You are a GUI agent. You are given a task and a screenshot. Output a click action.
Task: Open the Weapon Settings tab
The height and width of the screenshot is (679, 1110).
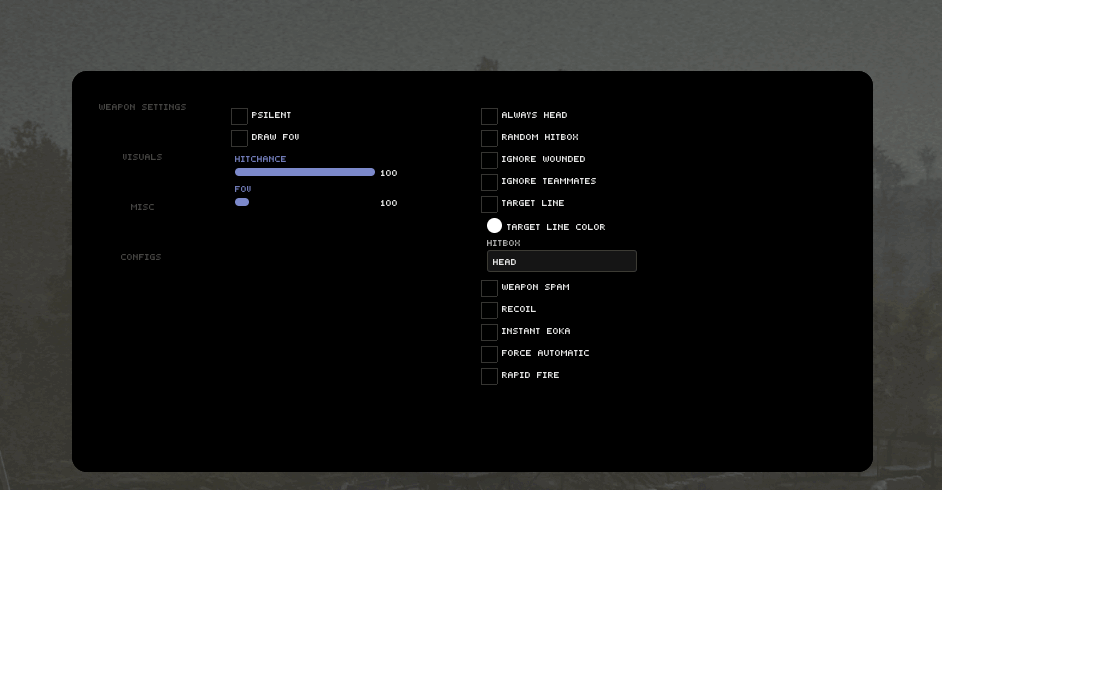pos(142,107)
